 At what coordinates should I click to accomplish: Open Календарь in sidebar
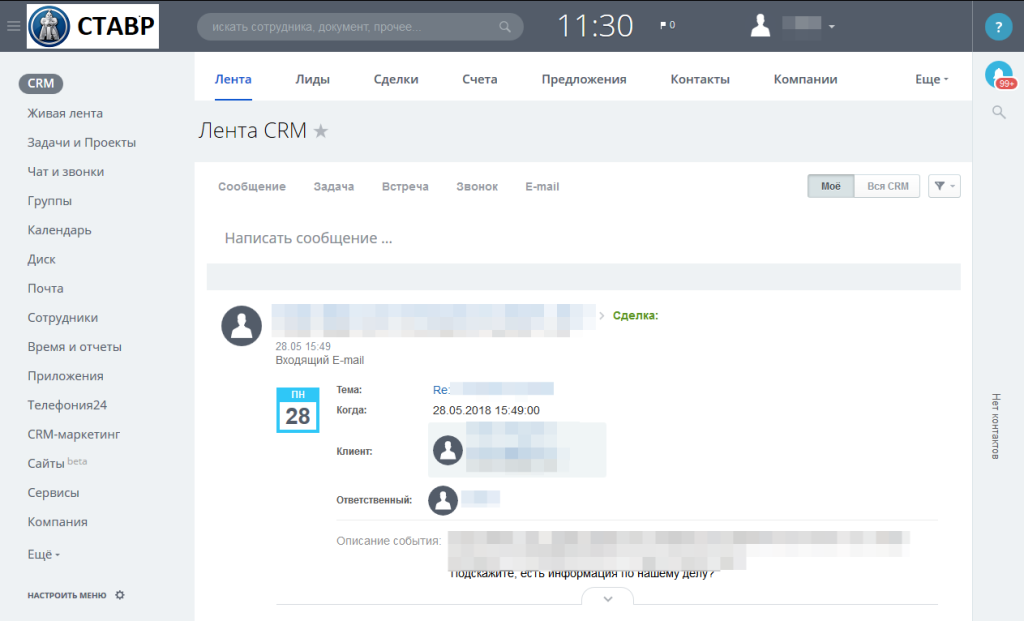coord(59,230)
